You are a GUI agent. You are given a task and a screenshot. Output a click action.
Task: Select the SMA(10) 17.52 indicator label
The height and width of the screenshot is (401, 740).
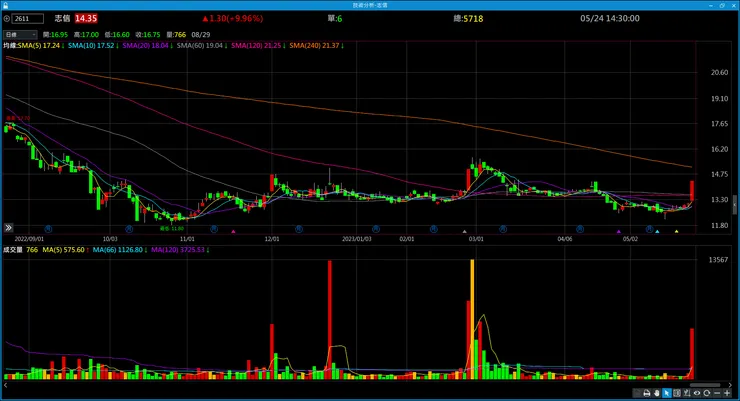93,46
